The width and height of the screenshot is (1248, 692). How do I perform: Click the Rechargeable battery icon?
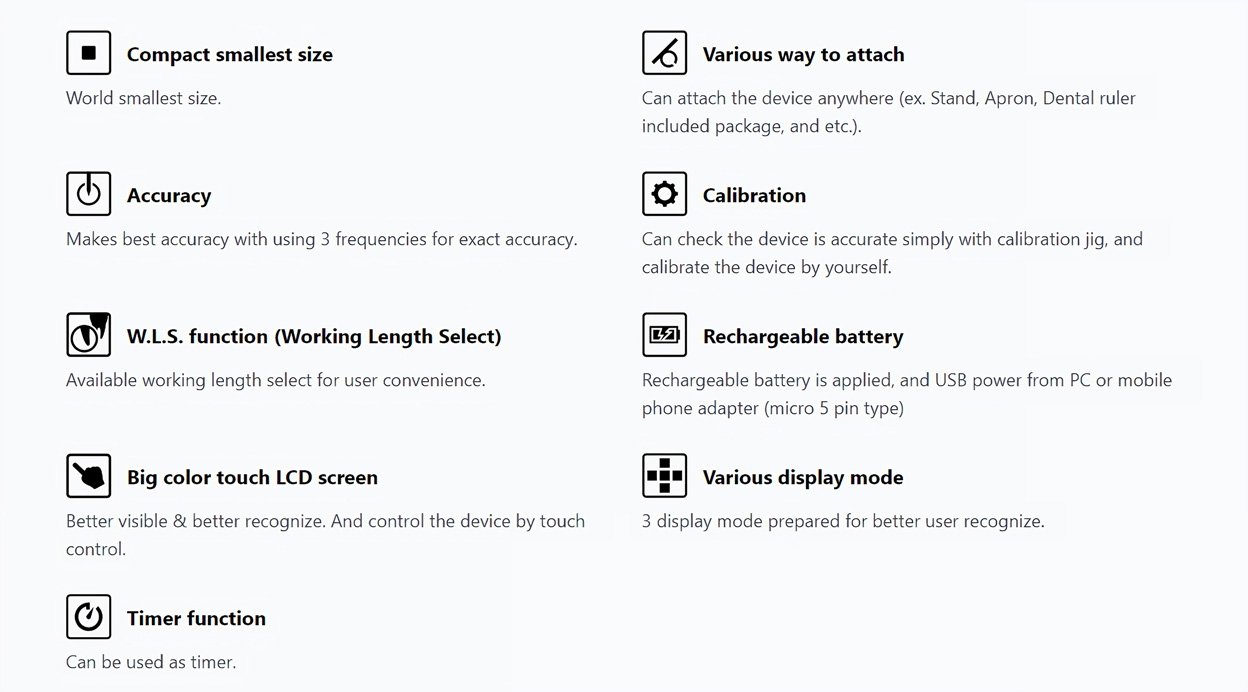pyautogui.click(x=664, y=335)
